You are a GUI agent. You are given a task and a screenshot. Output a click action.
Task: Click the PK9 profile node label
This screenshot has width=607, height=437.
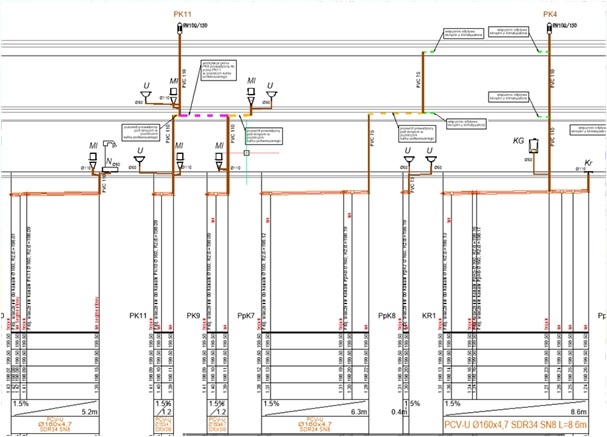tap(194, 317)
